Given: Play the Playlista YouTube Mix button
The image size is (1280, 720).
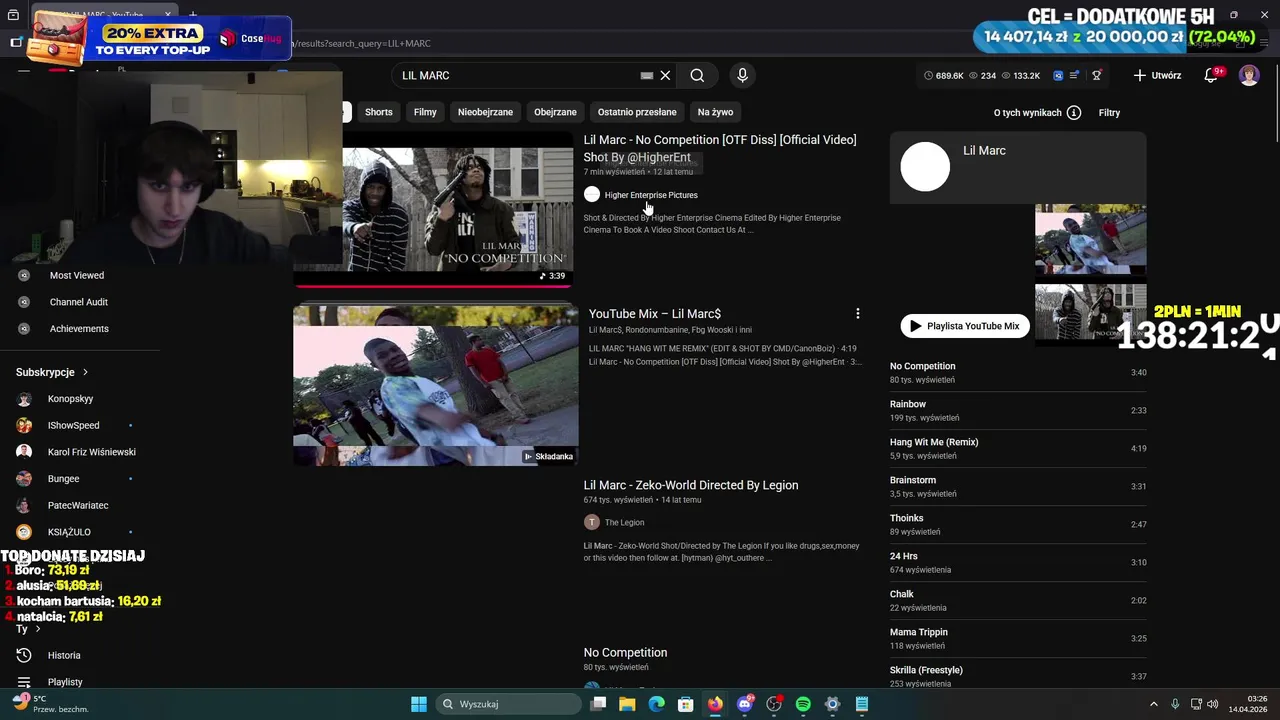Looking at the screenshot, I should (x=965, y=326).
